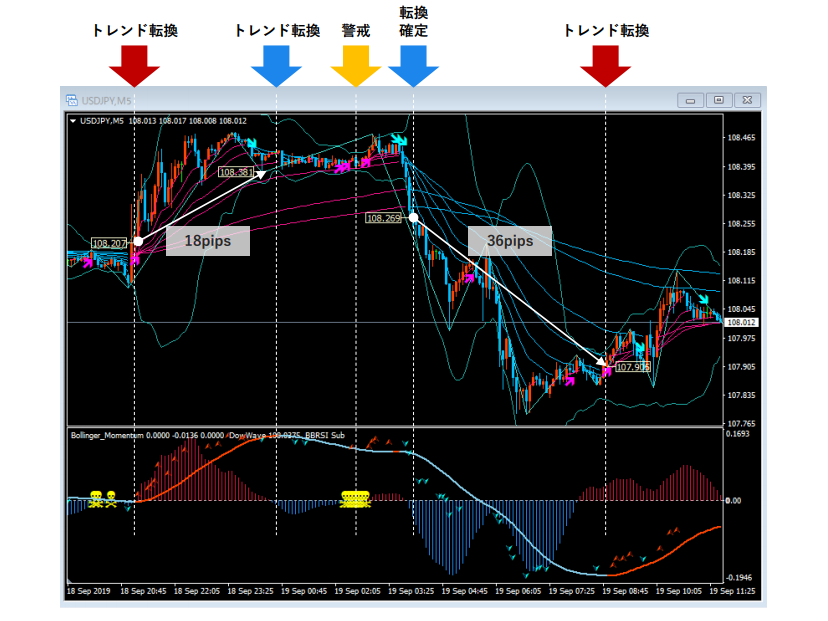The width and height of the screenshot is (828, 621).
Task: Click the rightmost red trend reversal arrow
Action: [605, 67]
